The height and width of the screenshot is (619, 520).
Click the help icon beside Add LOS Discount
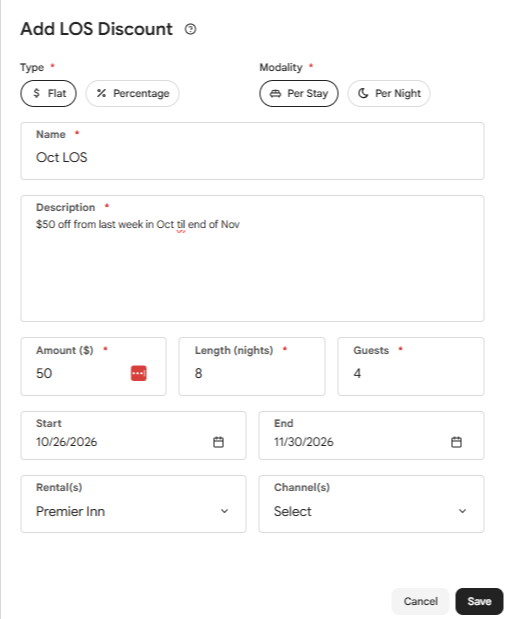point(190,29)
